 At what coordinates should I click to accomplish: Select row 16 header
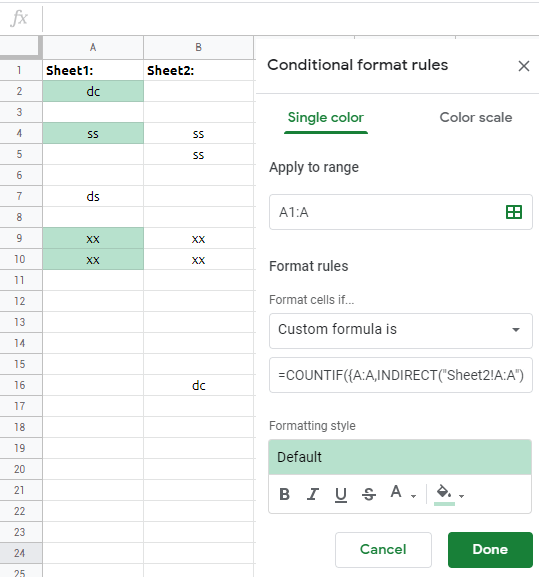tap(21, 385)
